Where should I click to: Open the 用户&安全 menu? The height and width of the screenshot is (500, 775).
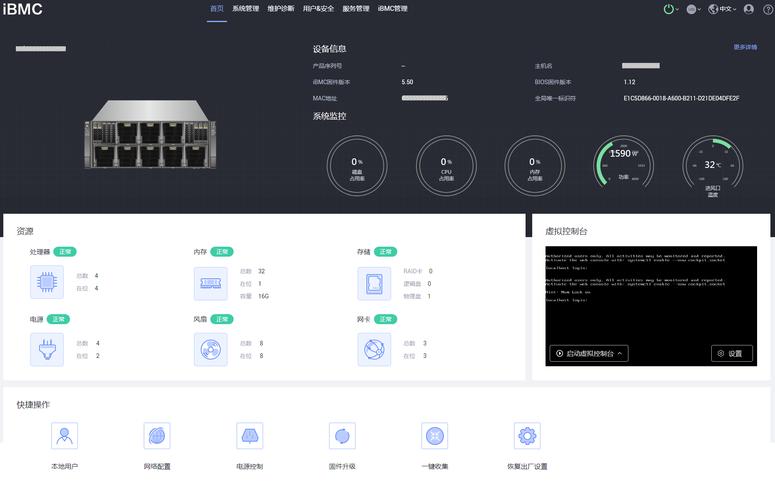point(318,9)
